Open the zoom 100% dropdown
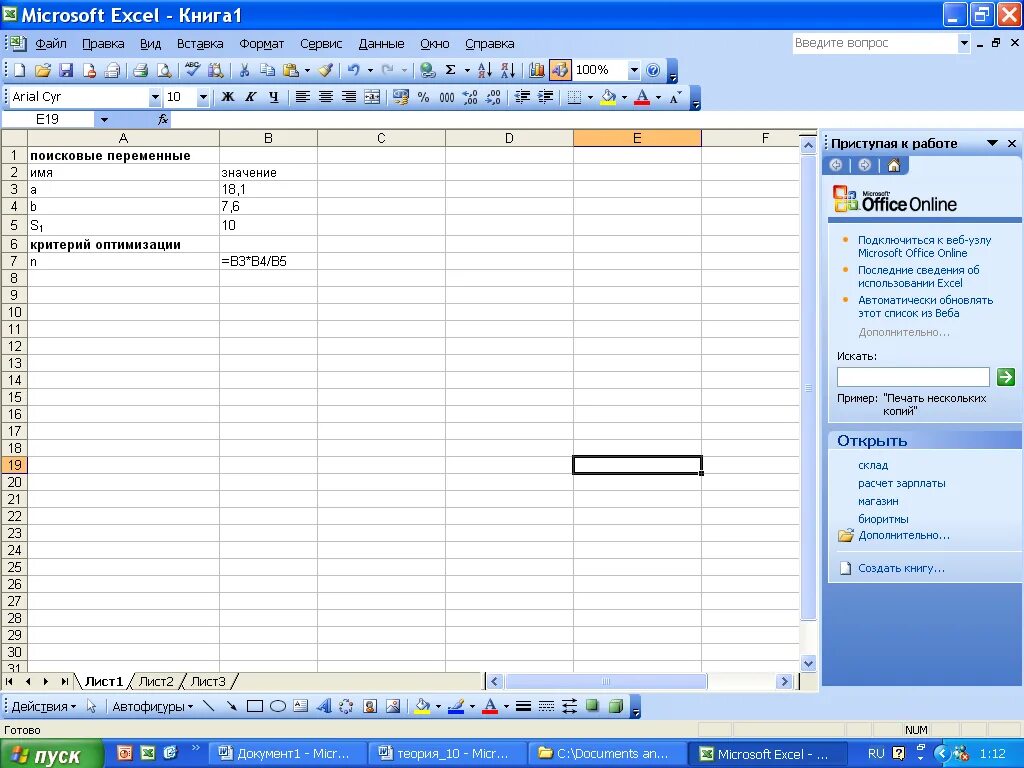 (x=633, y=70)
